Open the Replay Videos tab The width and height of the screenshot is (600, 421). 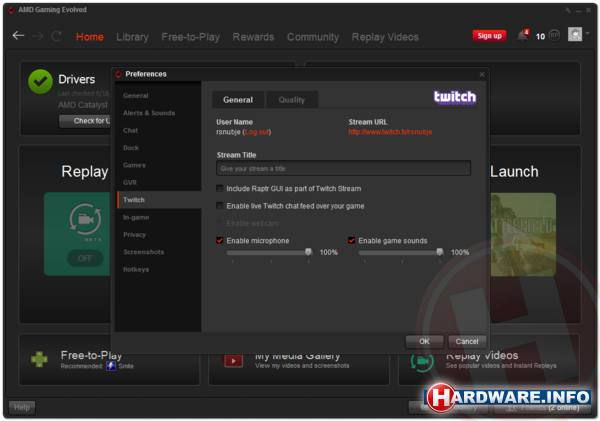tap(385, 37)
